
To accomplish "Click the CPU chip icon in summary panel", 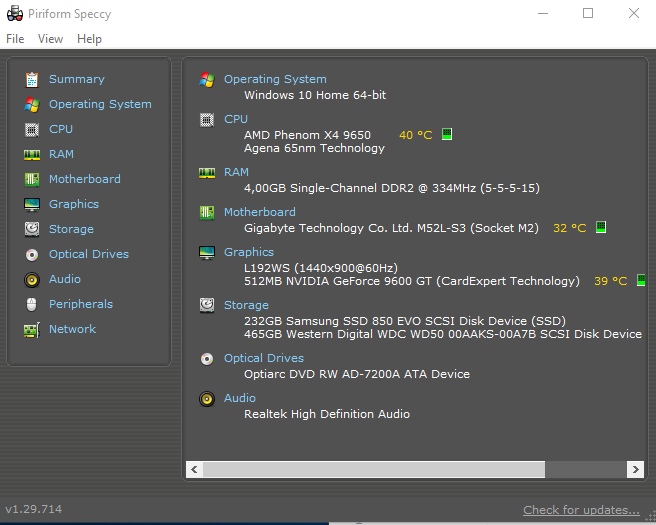I will [x=207, y=120].
